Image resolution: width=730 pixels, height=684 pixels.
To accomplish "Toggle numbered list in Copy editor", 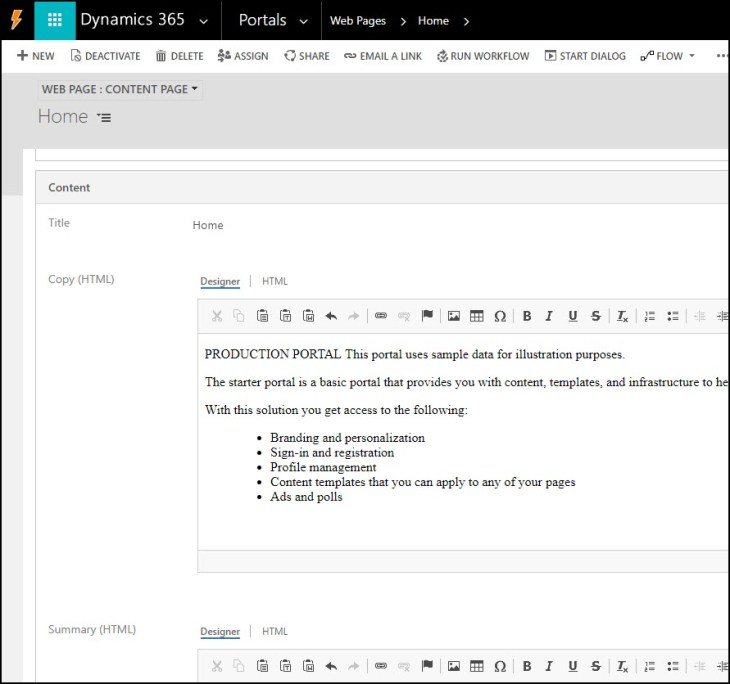I will (x=649, y=316).
